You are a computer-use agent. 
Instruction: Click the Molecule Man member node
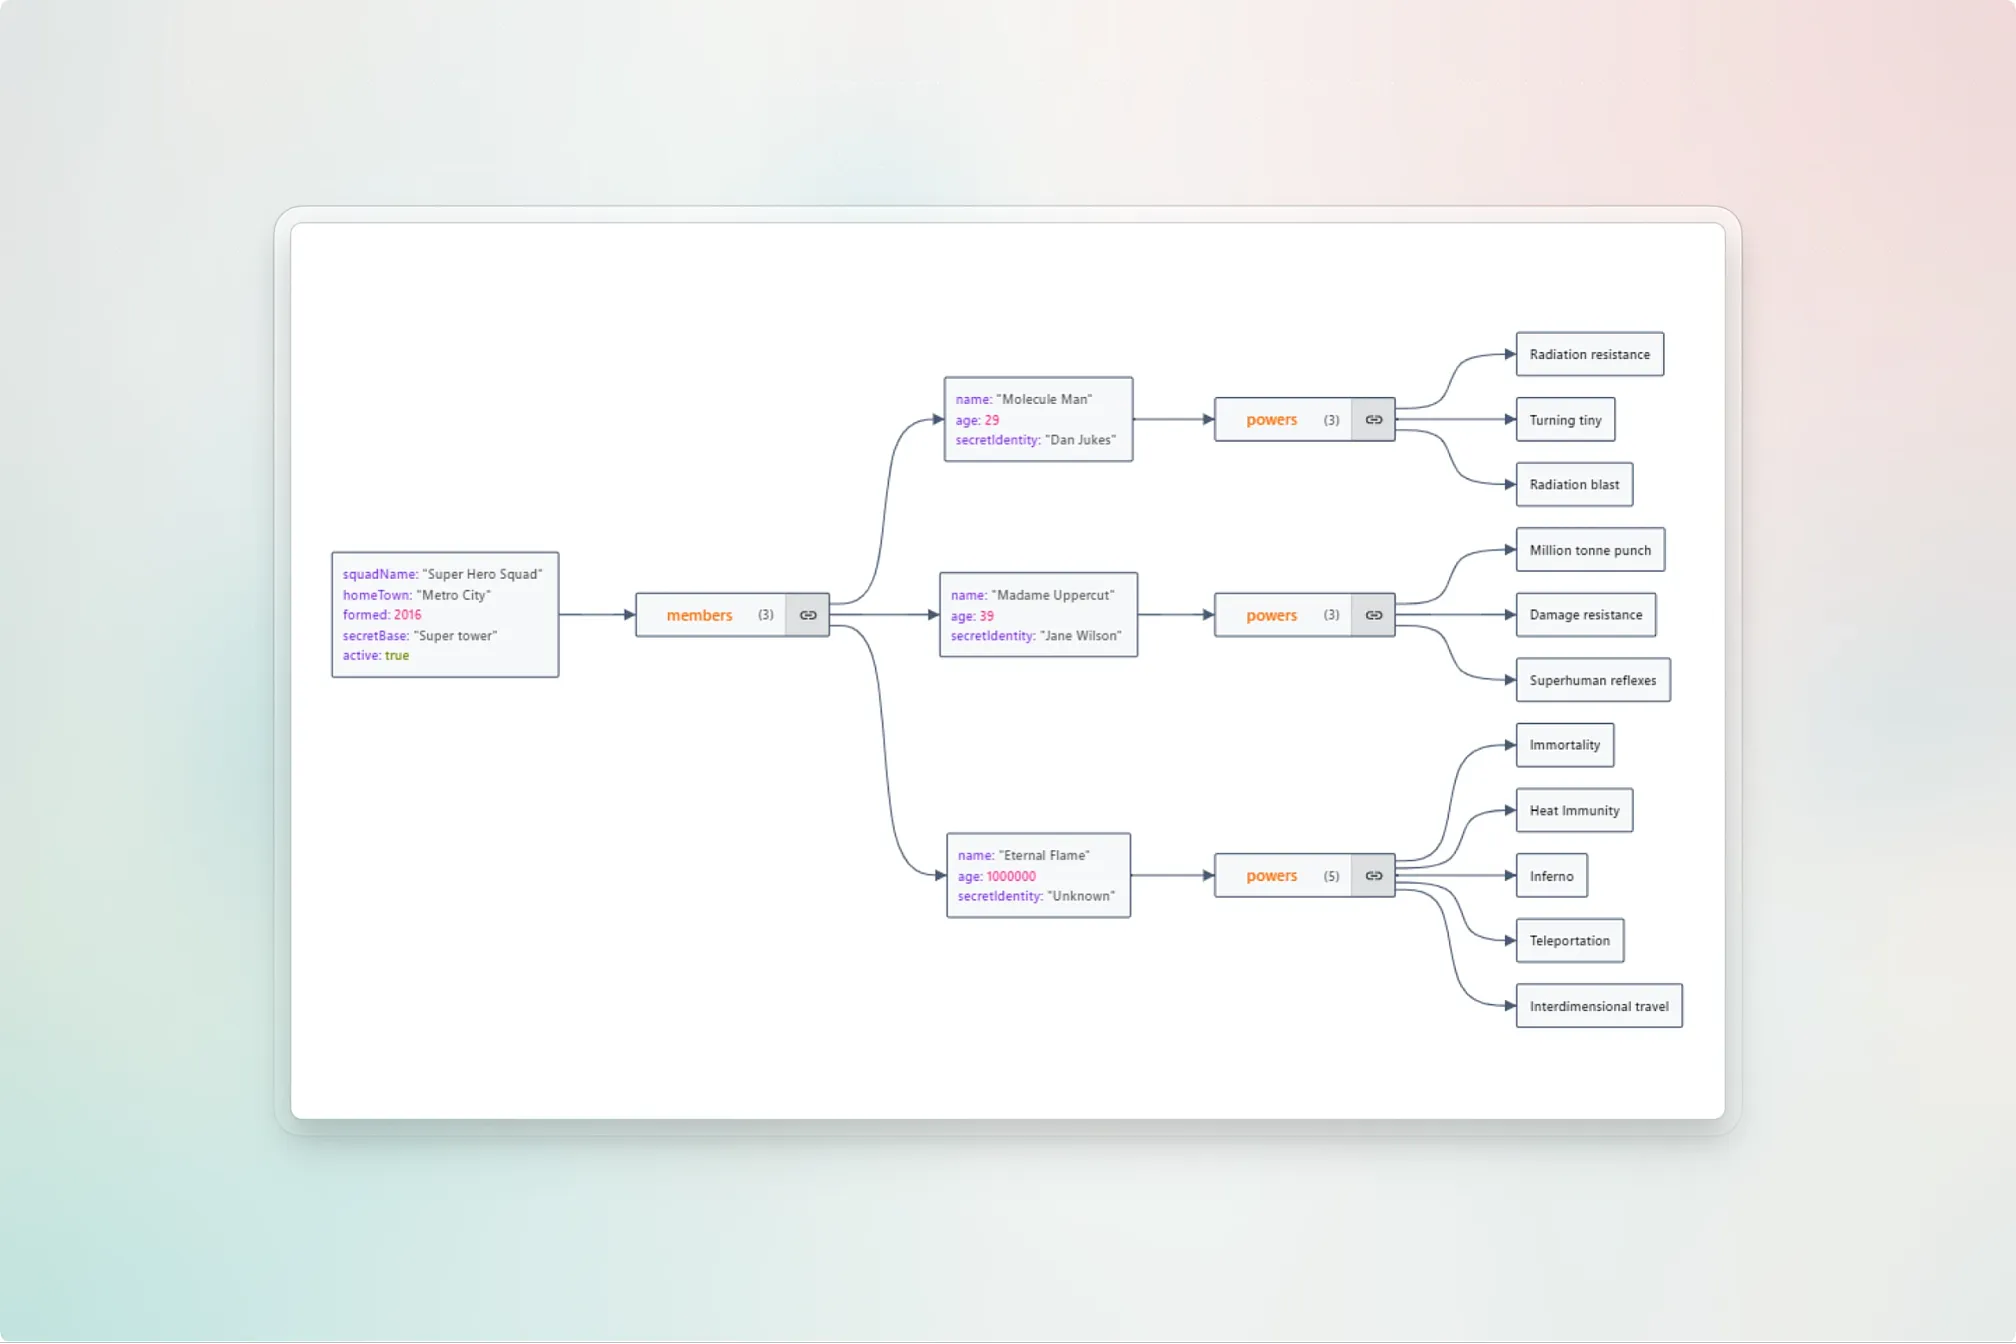(x=1038, y=420)
